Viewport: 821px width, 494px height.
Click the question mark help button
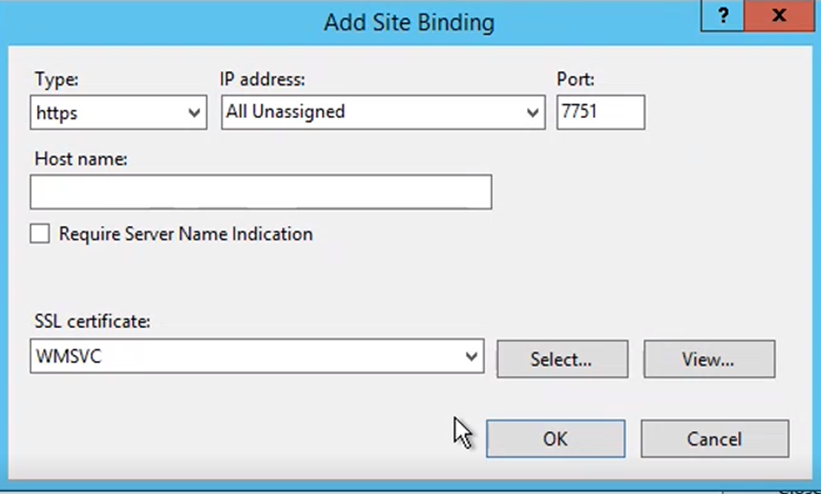(x=722, y=16)
